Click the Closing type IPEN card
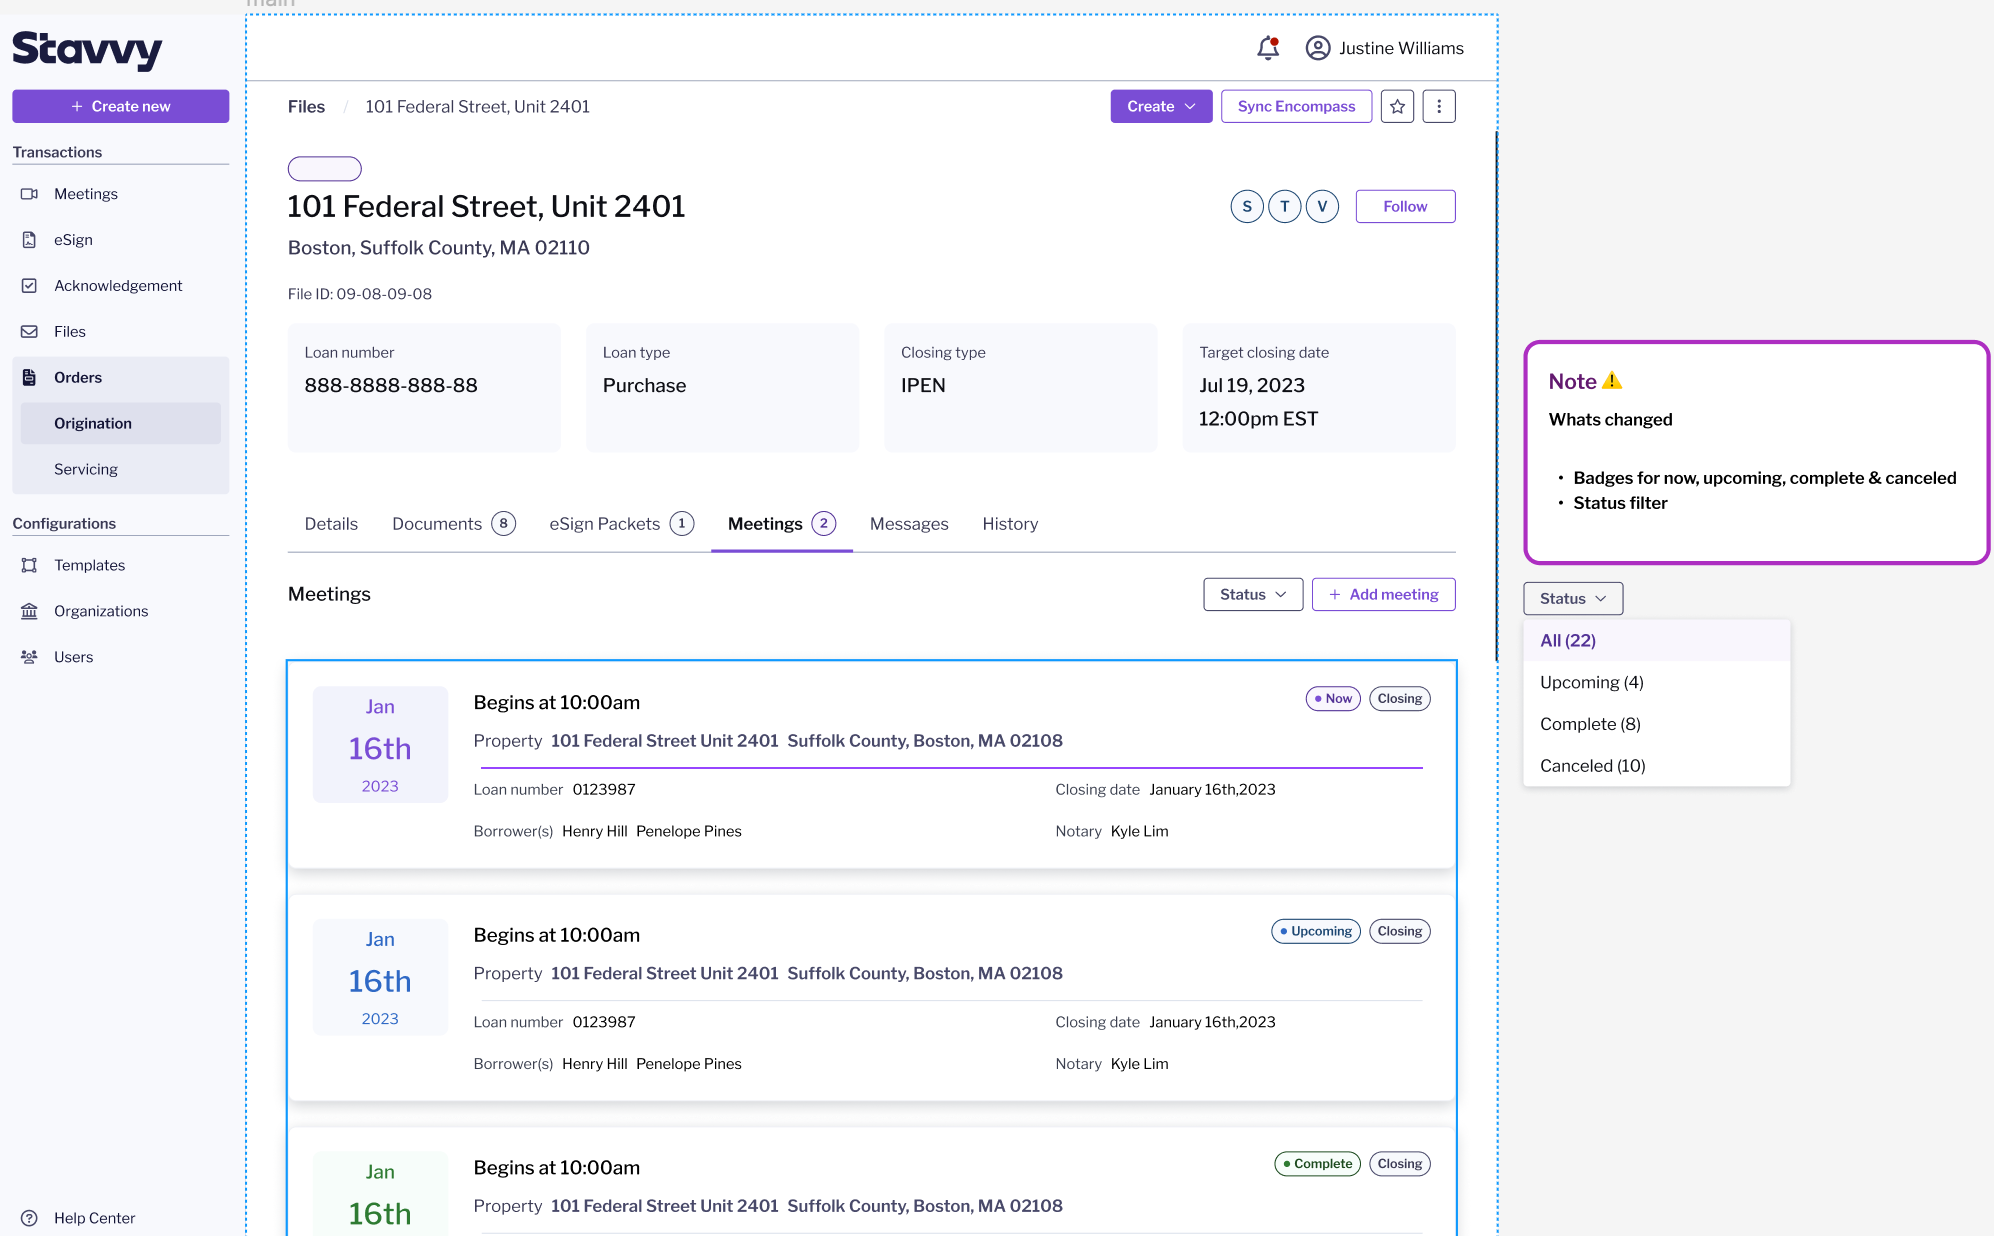The width and height of the screenshot is (1994, 1236). [x=1021, y=388]
